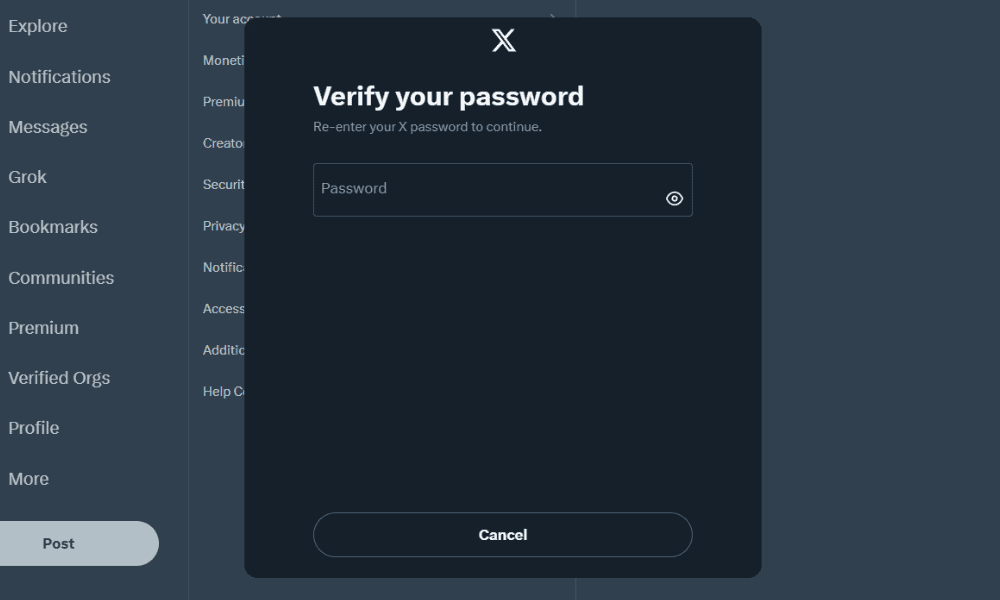1000x600 pixels.
Task: Open Explore from the left sidebar
Action: pyautogui.click(x=38, y=26)
